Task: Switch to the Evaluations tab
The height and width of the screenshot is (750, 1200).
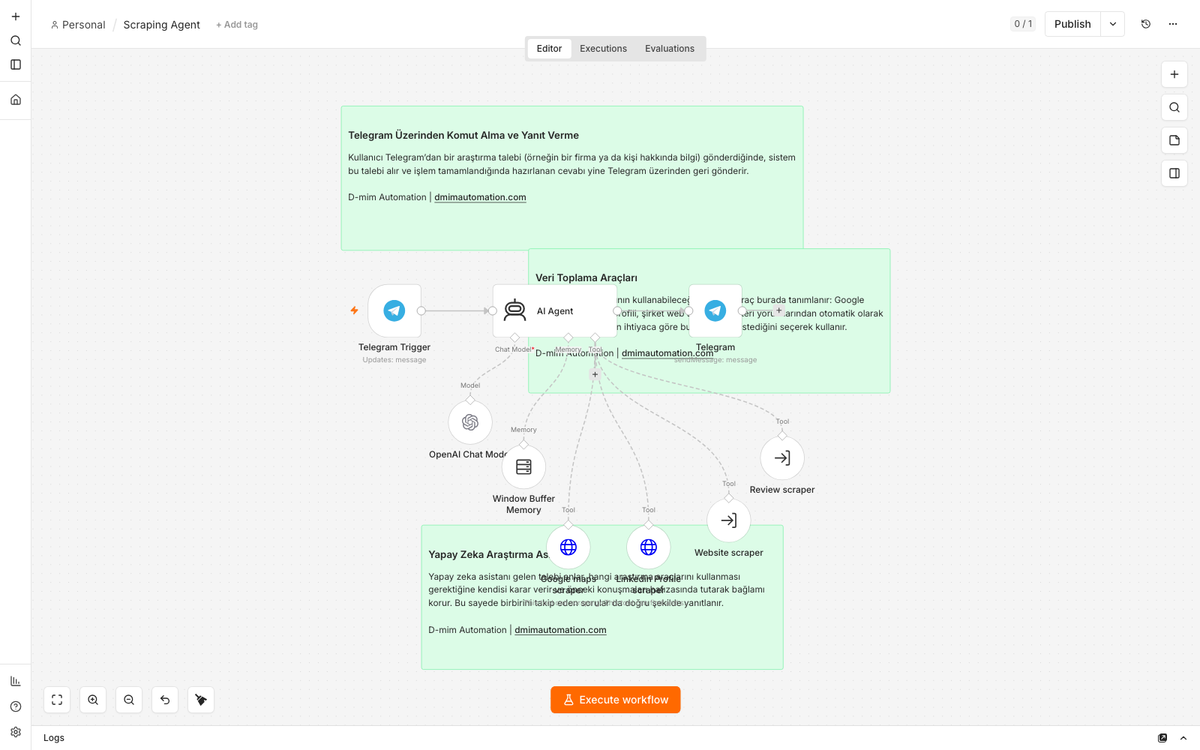Action: (x=669, y=48)
